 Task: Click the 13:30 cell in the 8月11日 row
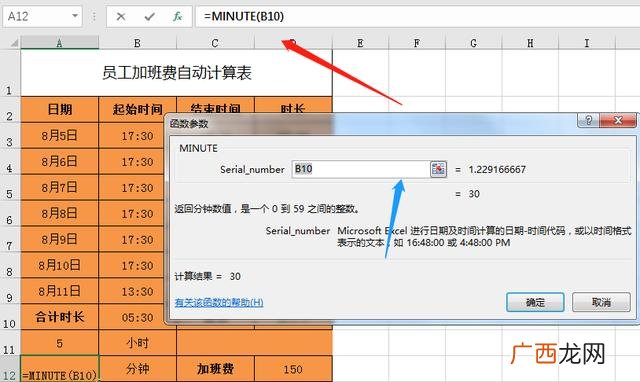point(132,291)
